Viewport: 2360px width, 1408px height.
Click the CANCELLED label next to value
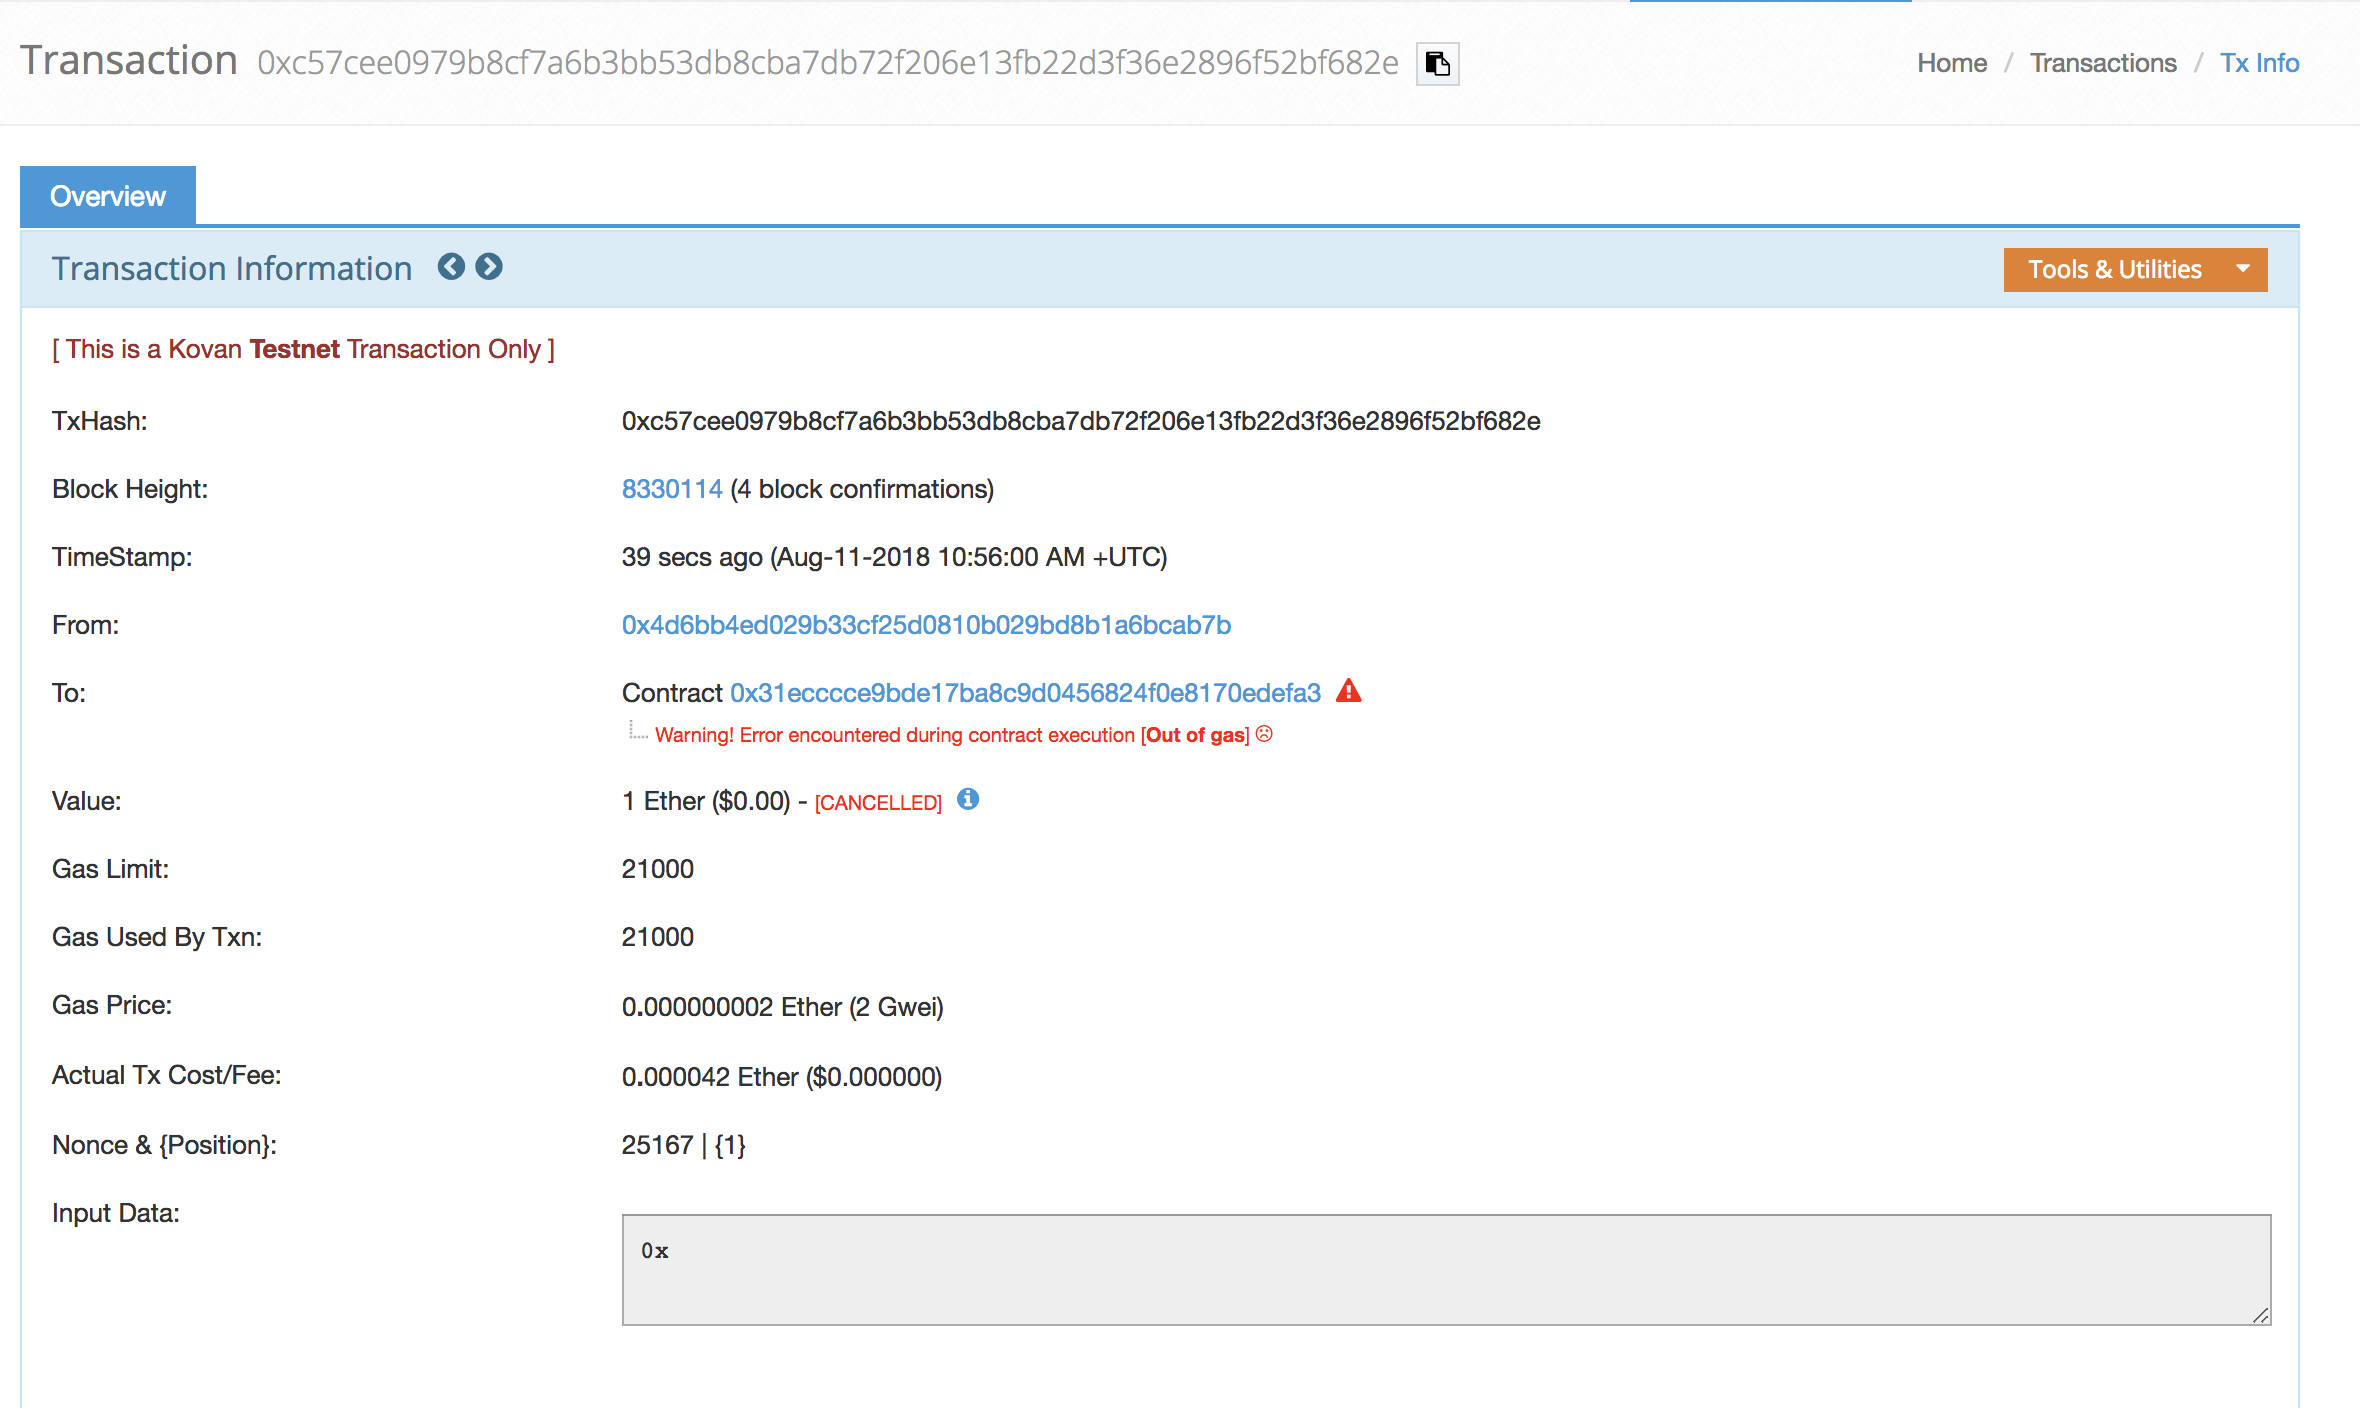click(877, 801)
